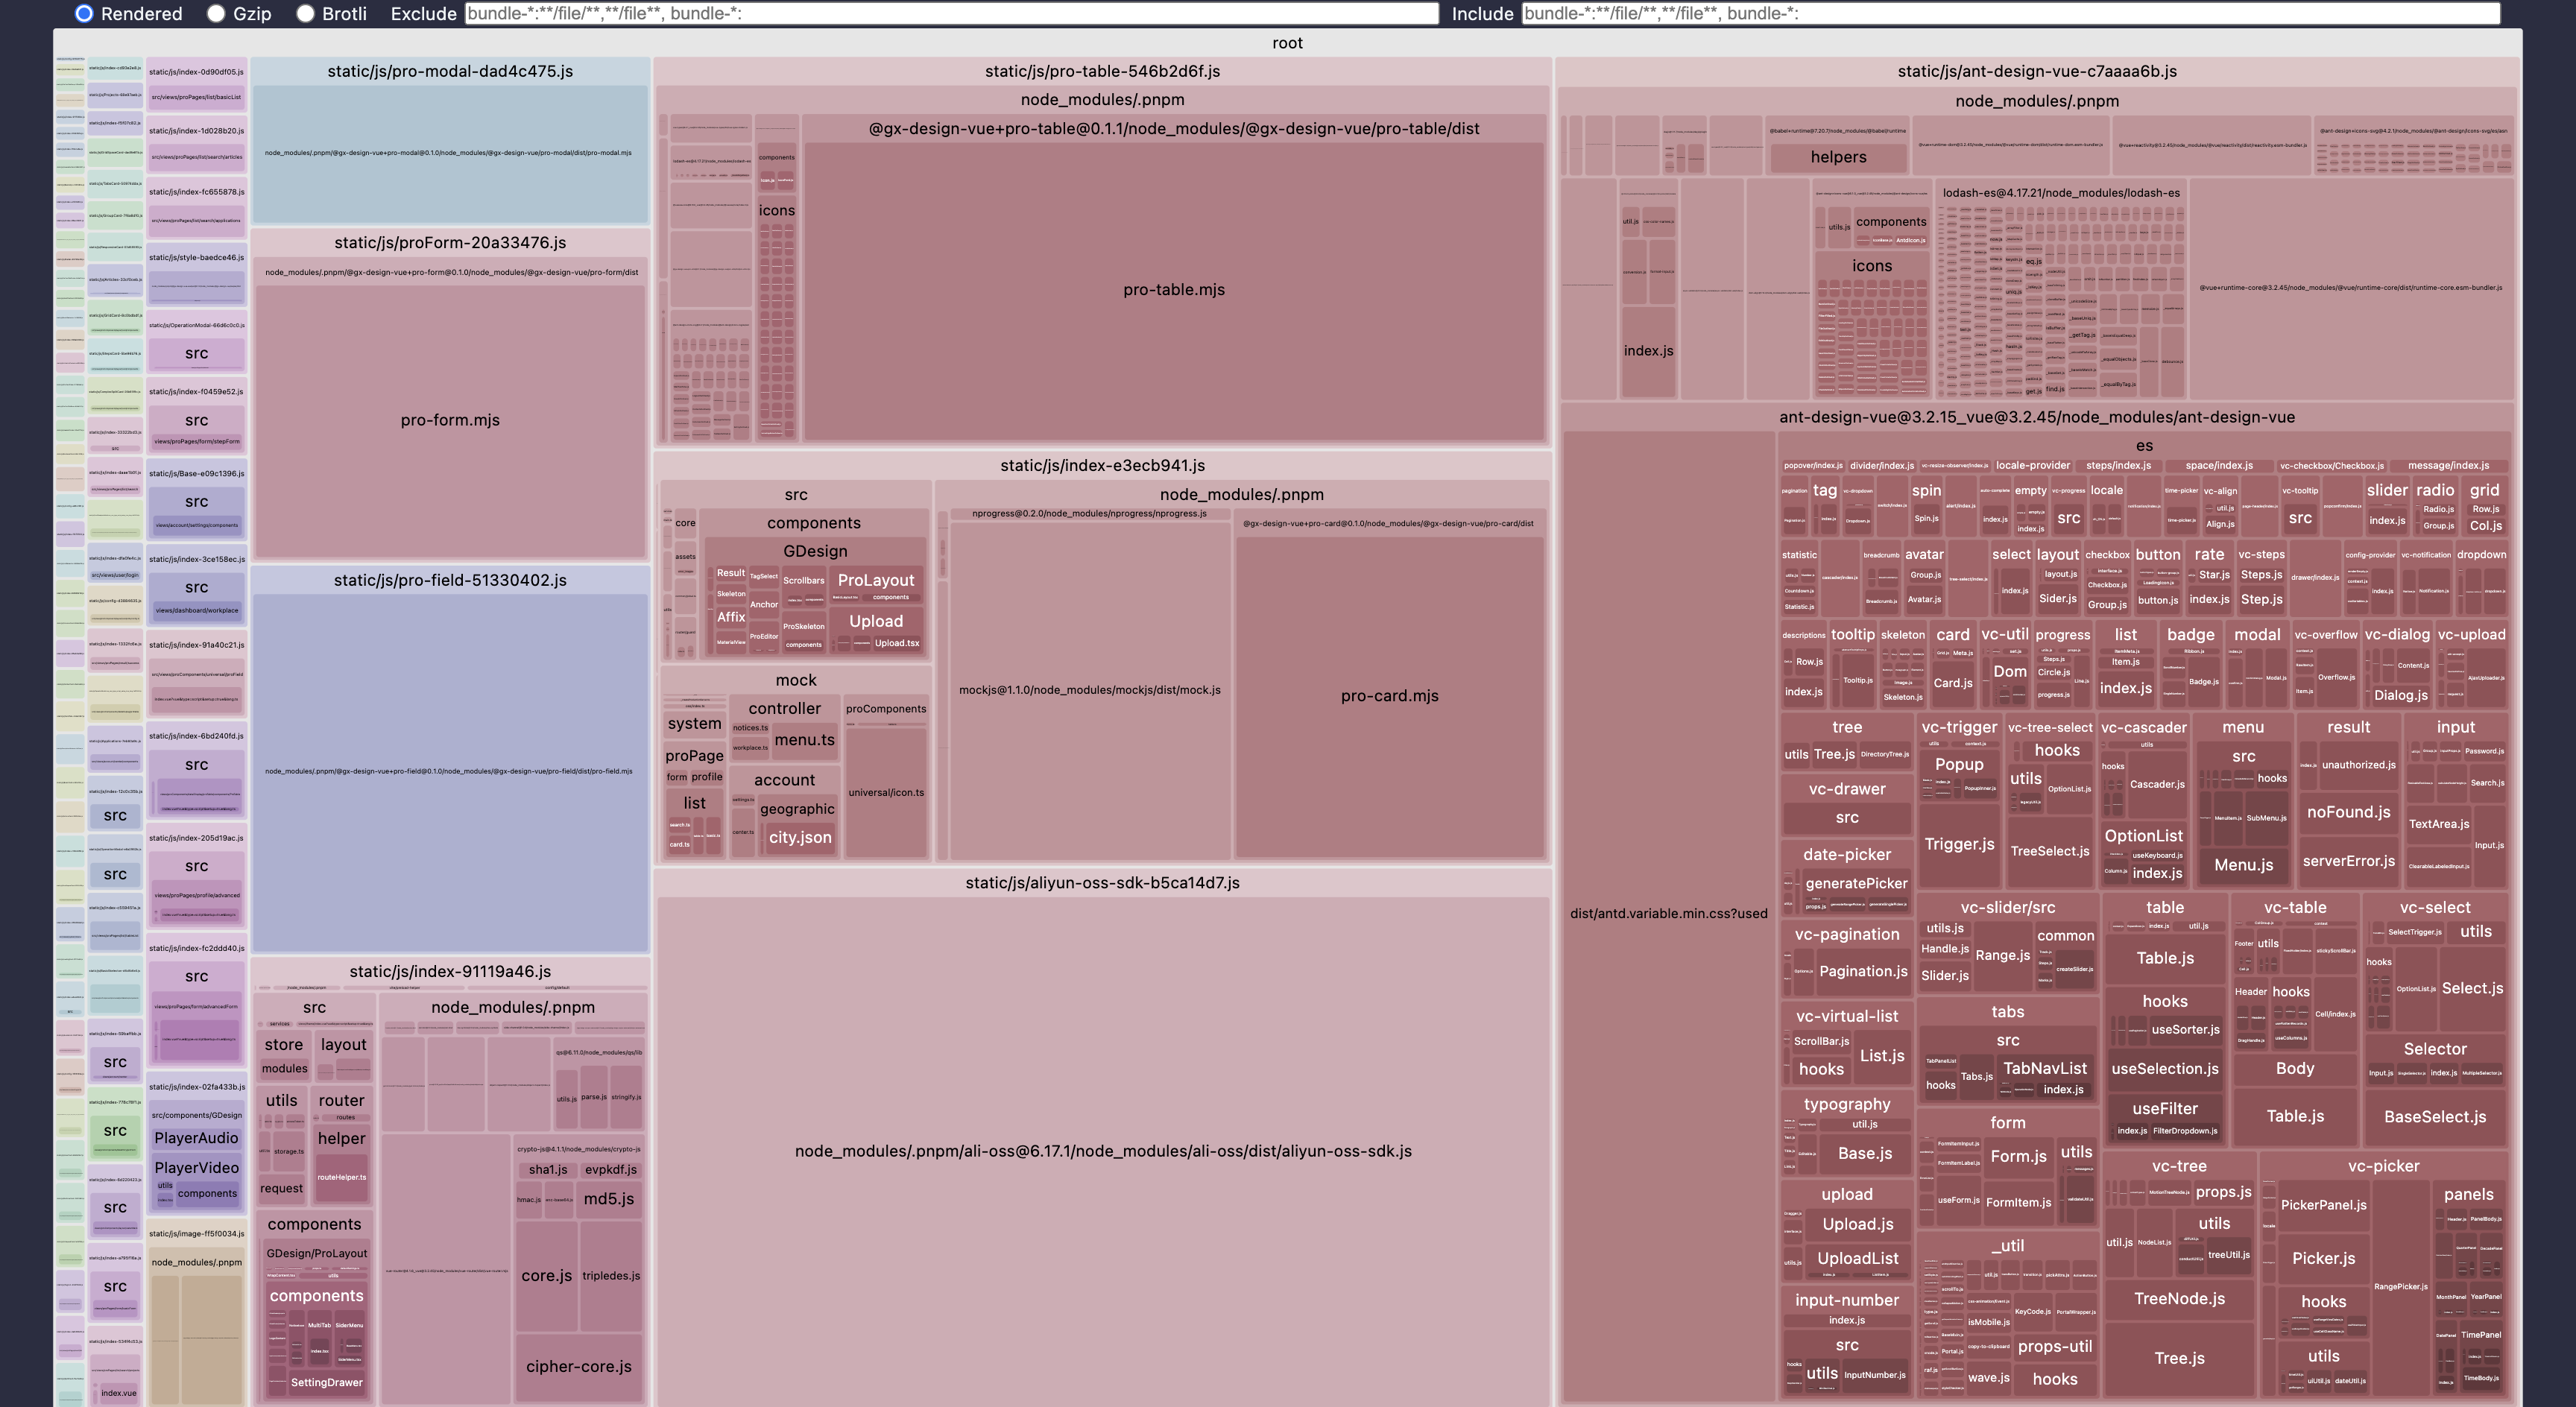Open the static/js/pro-field-51330402.js chunk header

(x=450, y=580)
